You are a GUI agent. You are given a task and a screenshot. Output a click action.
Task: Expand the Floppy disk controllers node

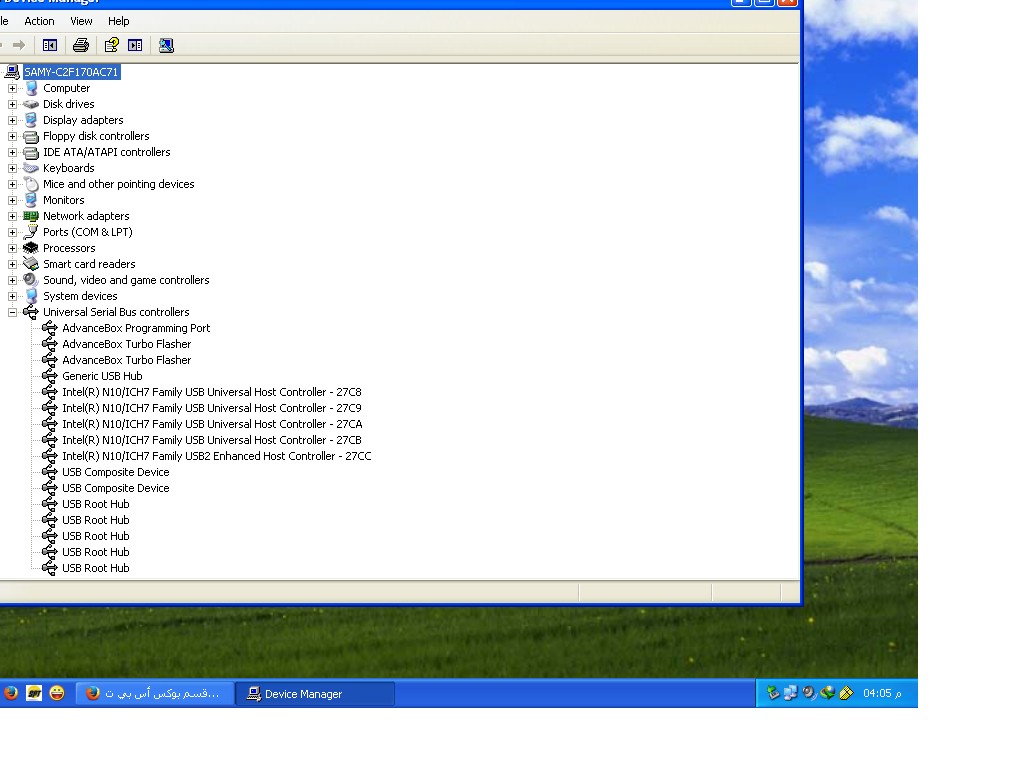coord(12,136)
